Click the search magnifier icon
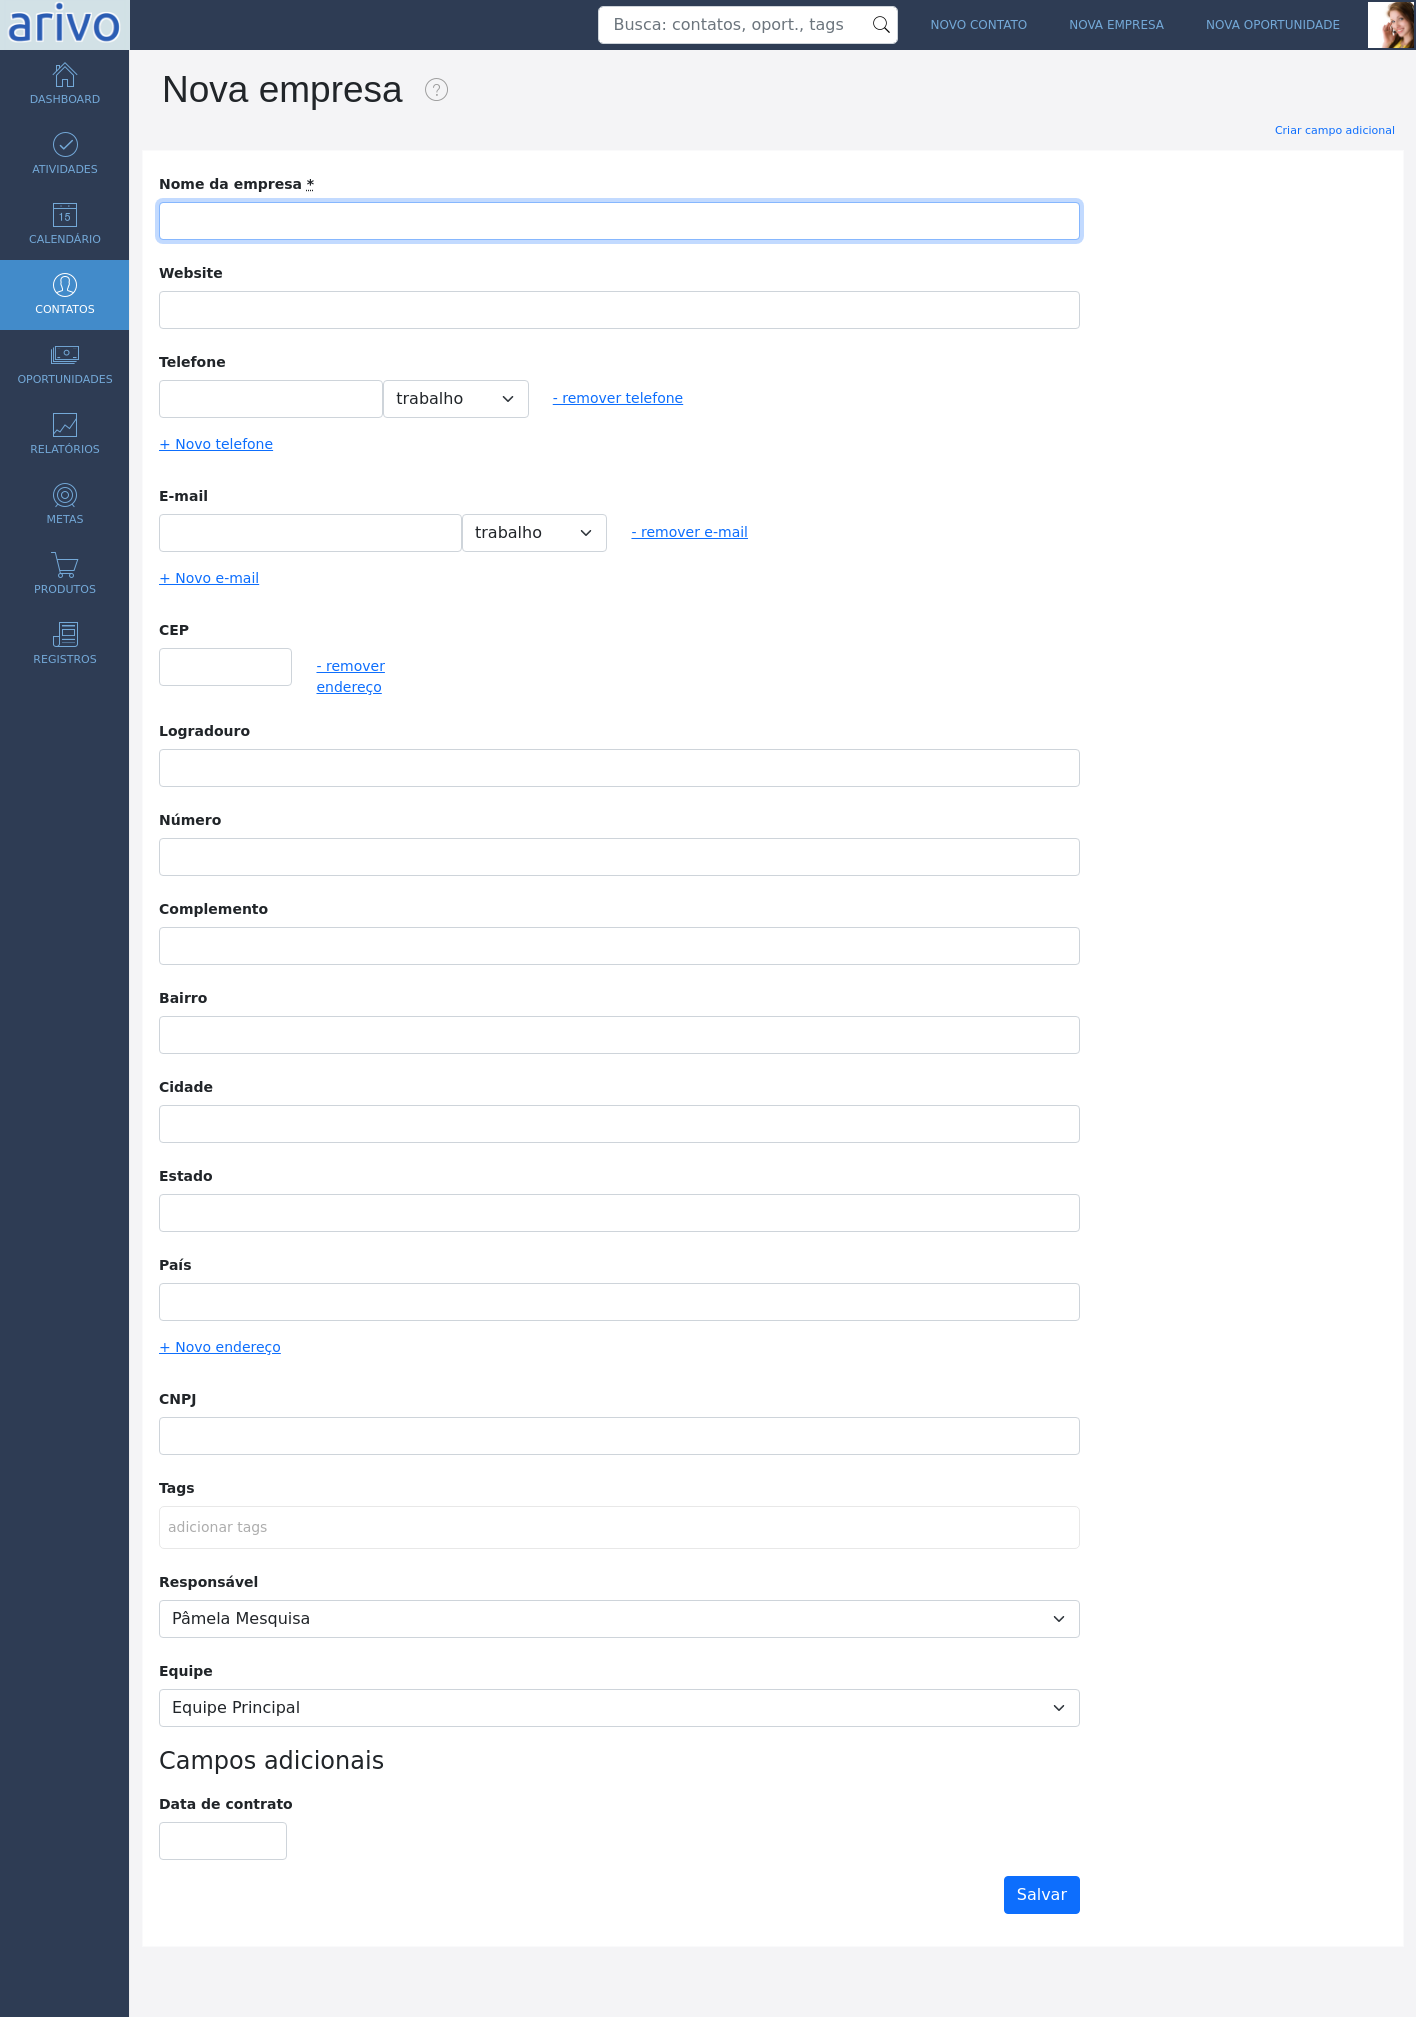This screenshot has width=1416, height=2017. click(x=881, y=25)
